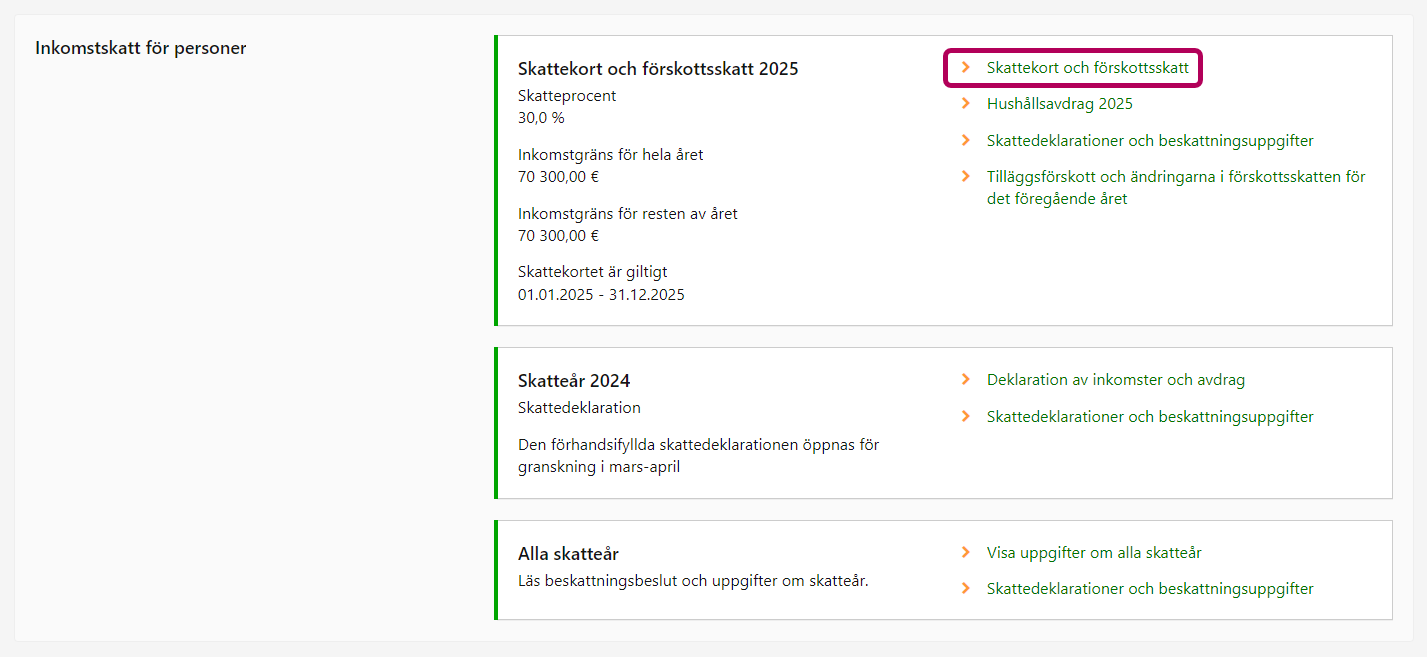The width and height of the screenshot is (1427, 657).
Task: Click chevron by Skattedeklarationer link in Alla skatteår card
Action: pos(966,589)
